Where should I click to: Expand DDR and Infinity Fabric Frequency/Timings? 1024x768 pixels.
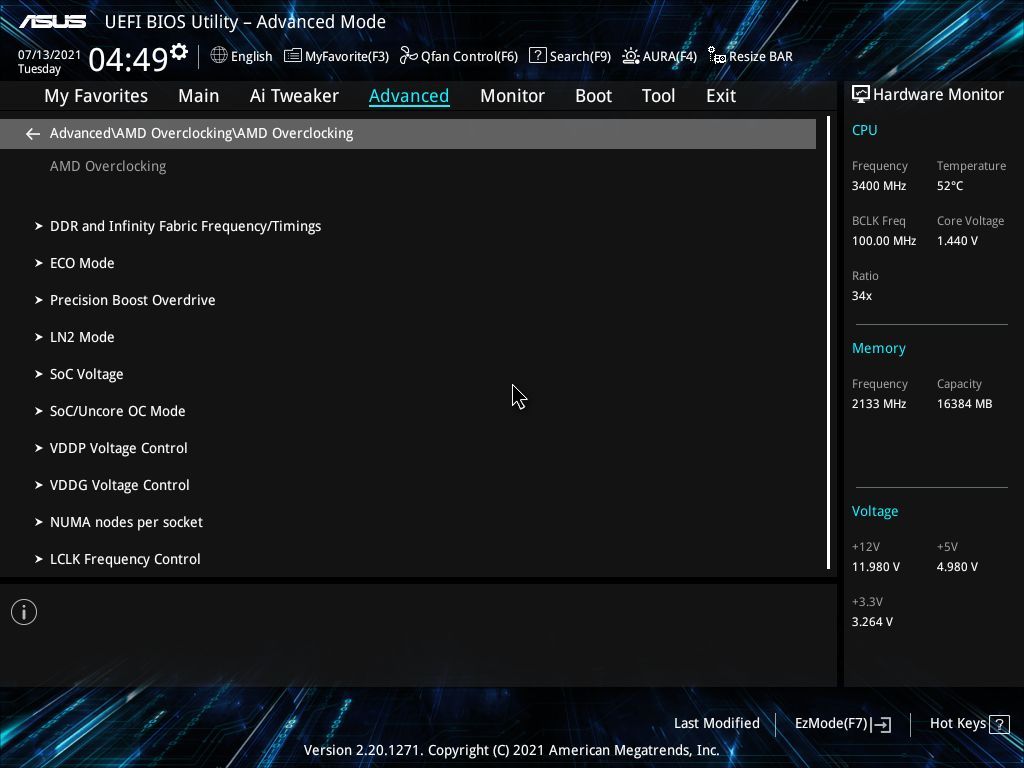point(185,226)
